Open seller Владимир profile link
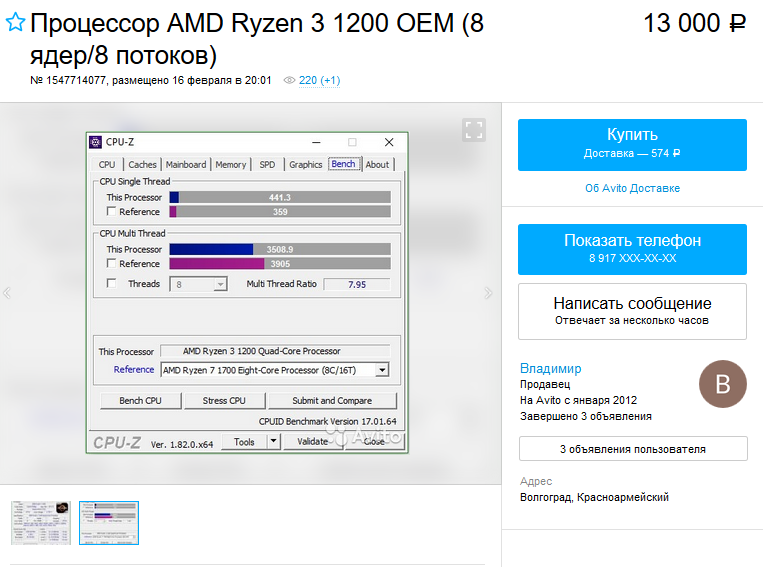Screen dimensions: 763x567 550,368
